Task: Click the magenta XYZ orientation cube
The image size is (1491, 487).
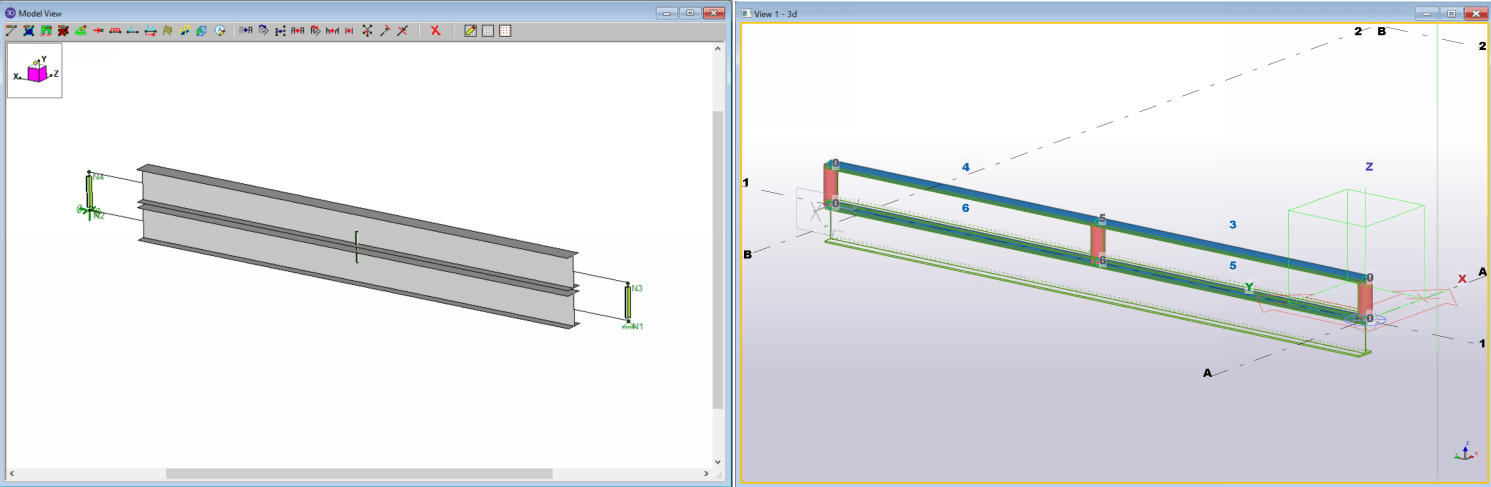Action: (36, 73)
